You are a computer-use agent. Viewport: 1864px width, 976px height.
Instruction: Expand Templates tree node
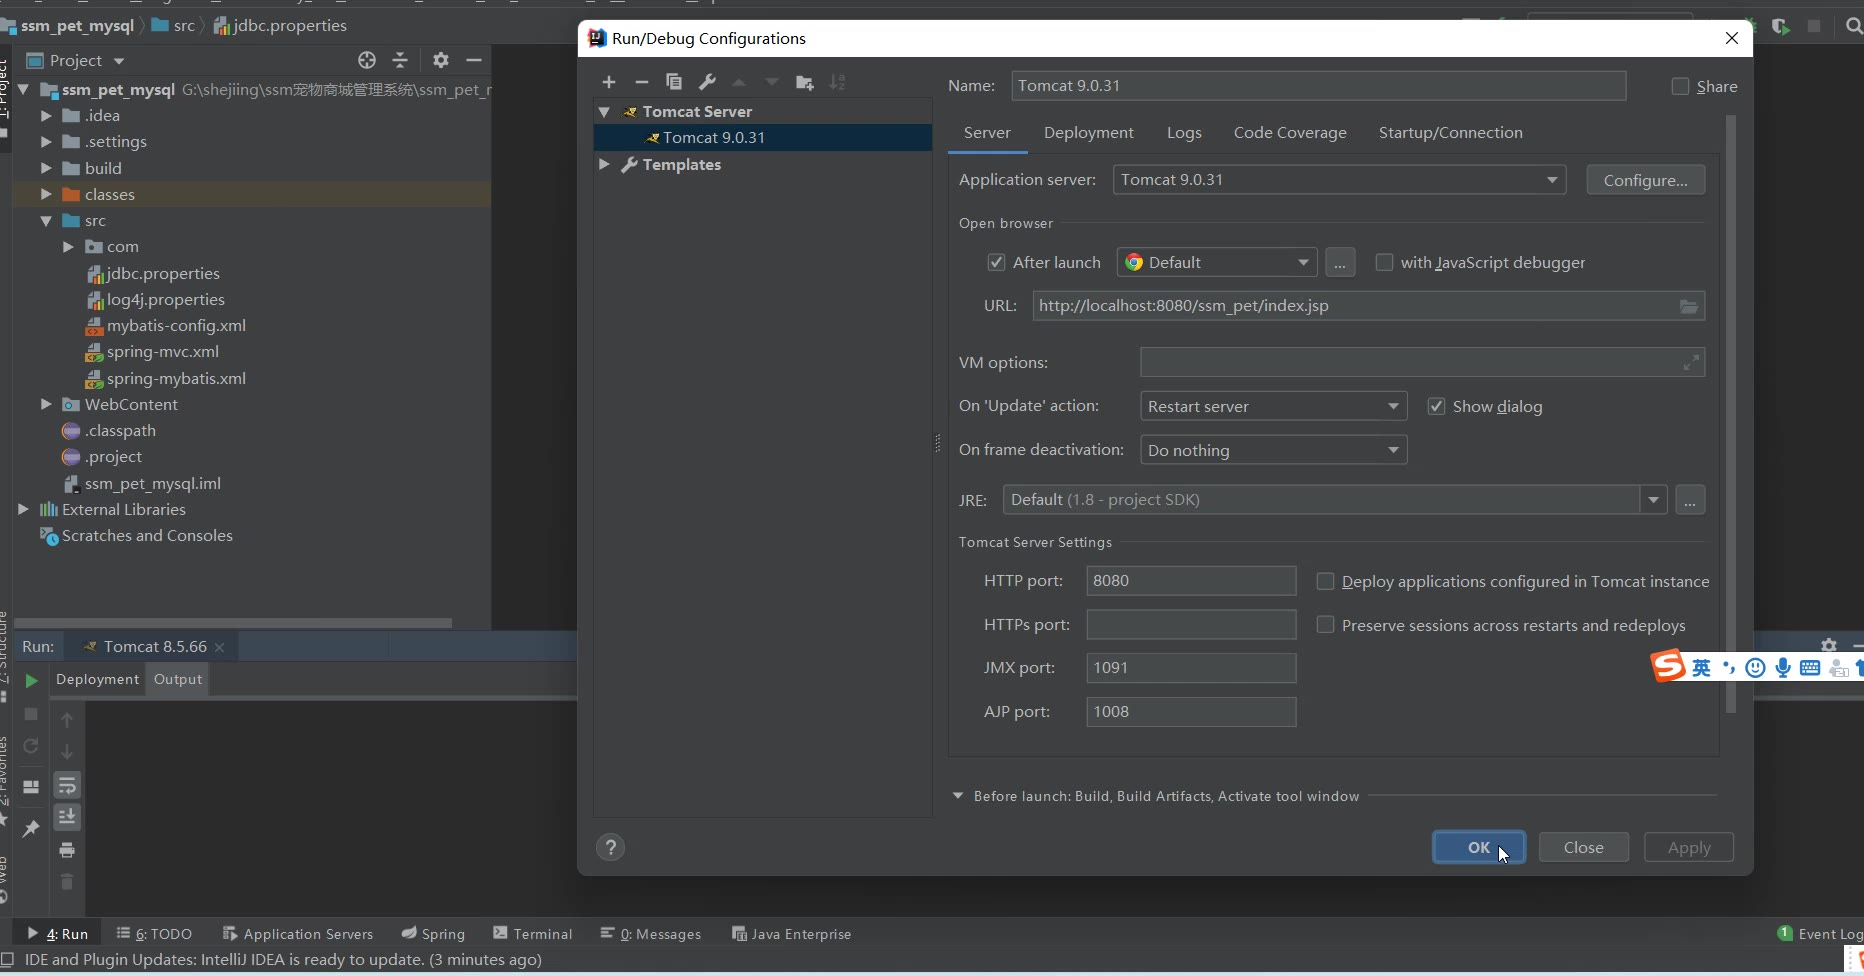[x=604, y=164]
